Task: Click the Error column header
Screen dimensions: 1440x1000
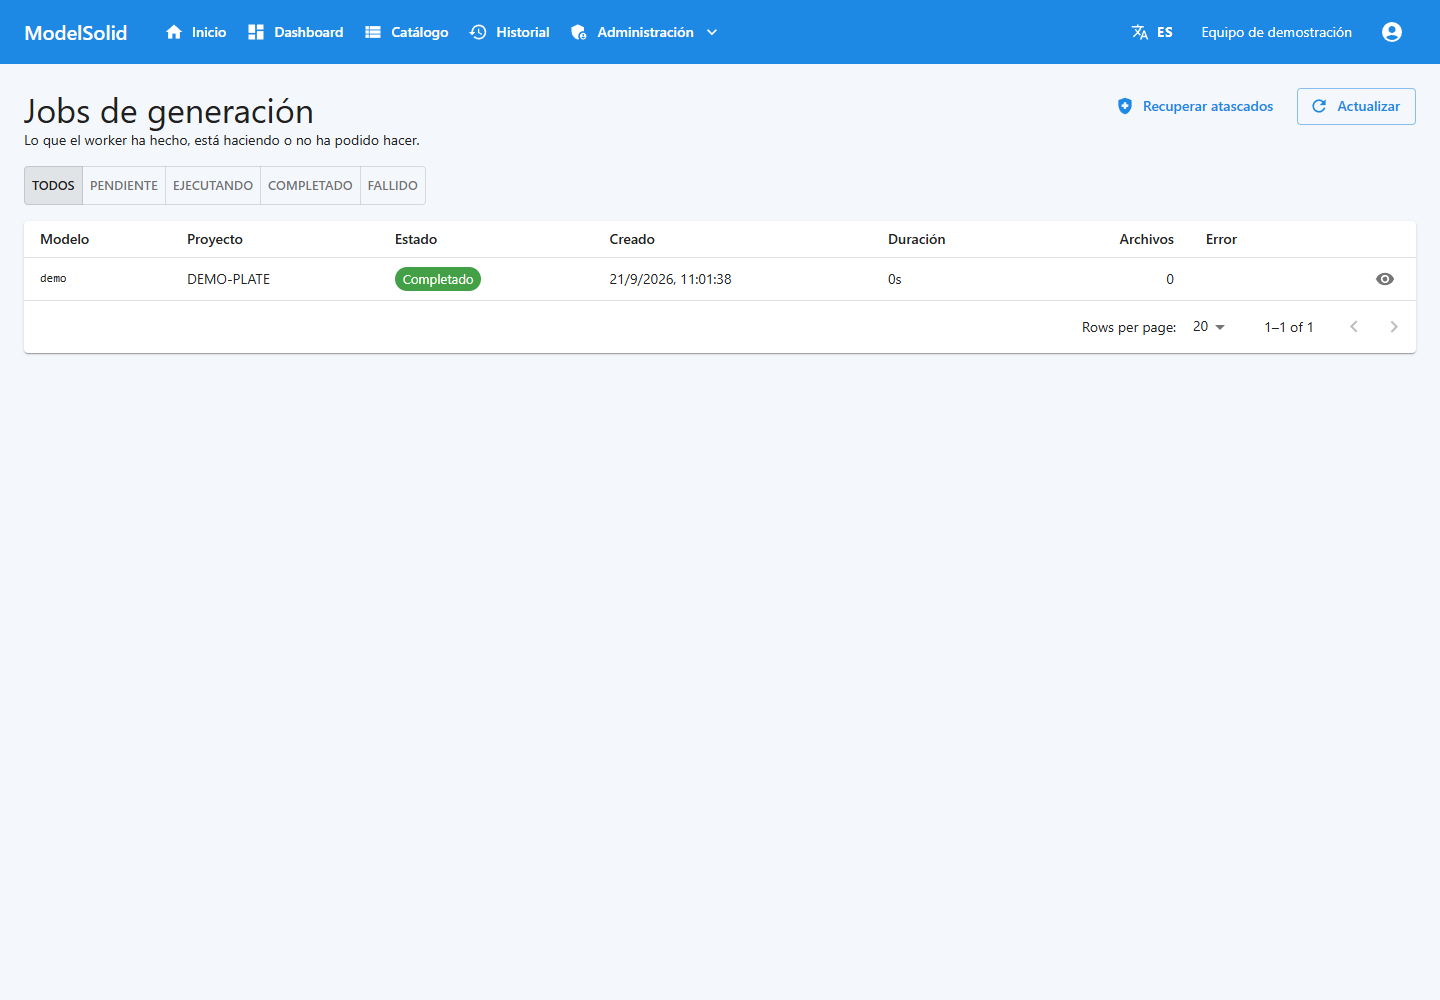Action: pyautogui.click(x=1221, y=239)
